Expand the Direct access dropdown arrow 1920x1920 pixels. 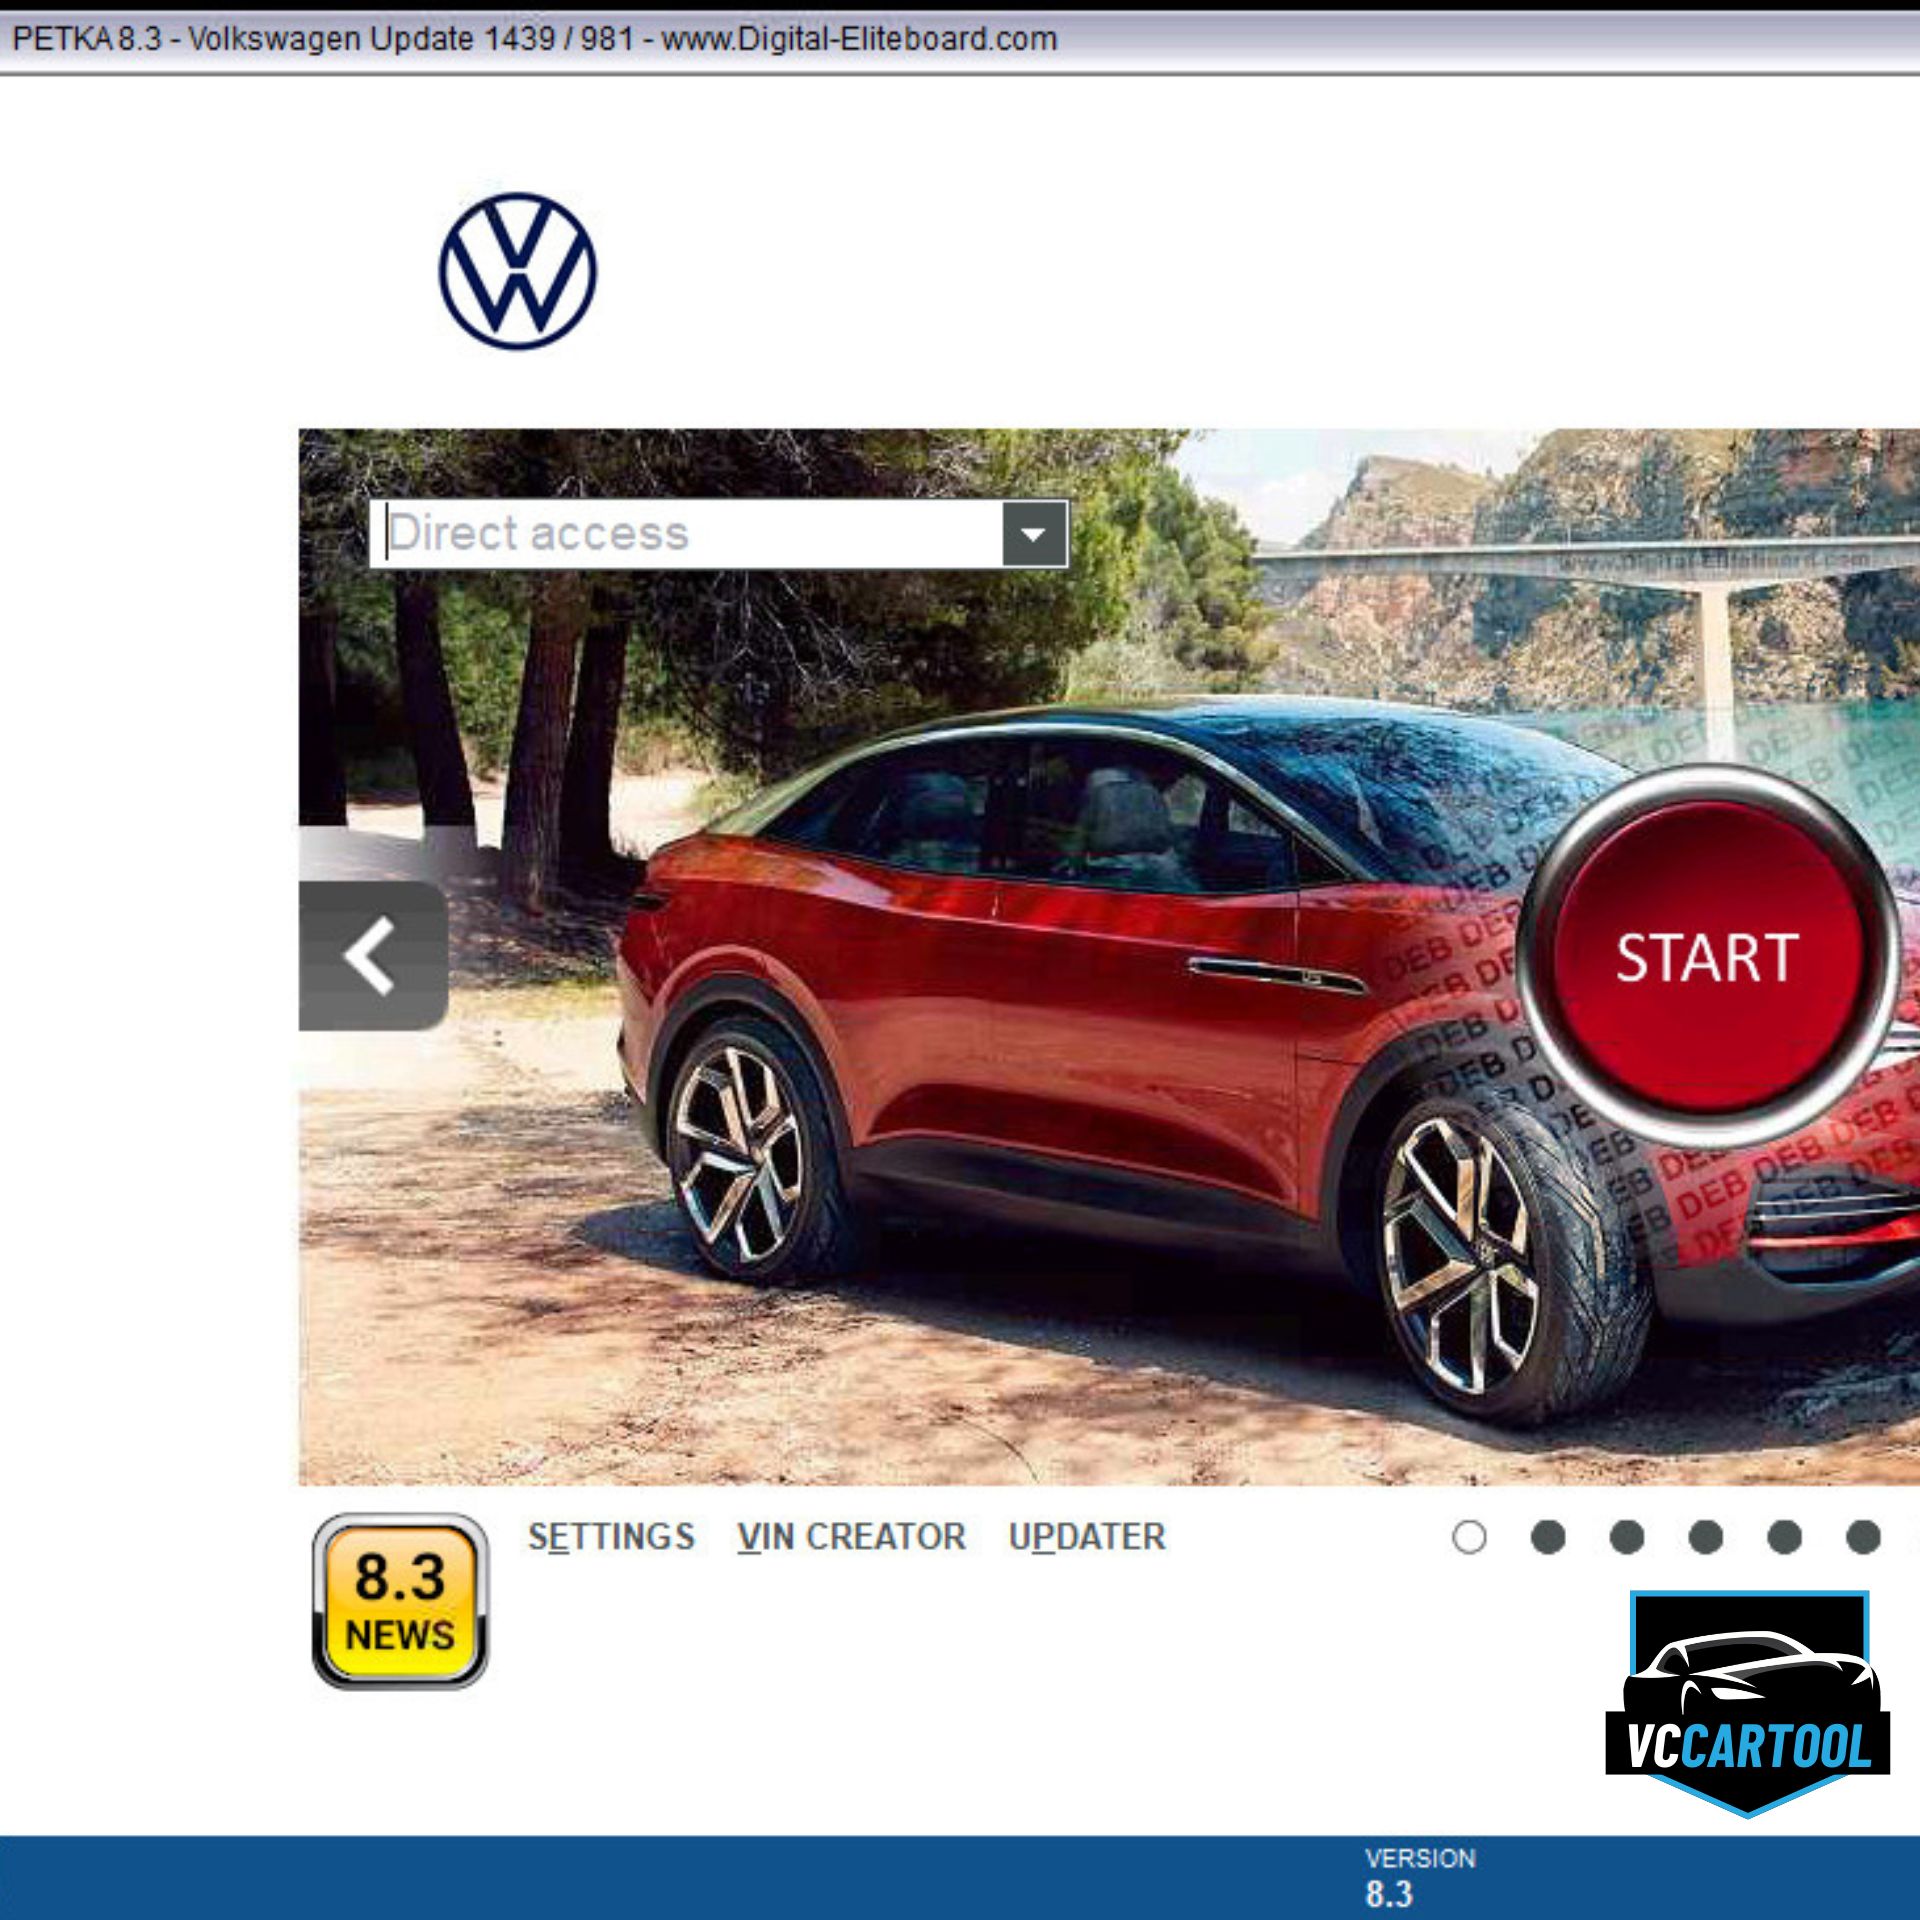(x=1034, y=534)
